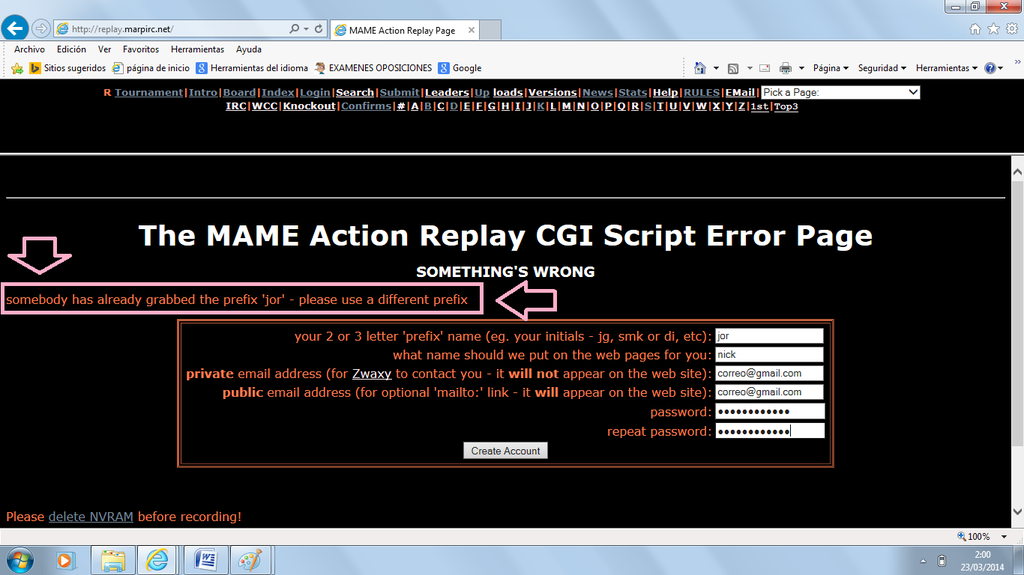1024x575 pixels.
Task: Expand address bar search dropdown arrow
Action: 306,29
